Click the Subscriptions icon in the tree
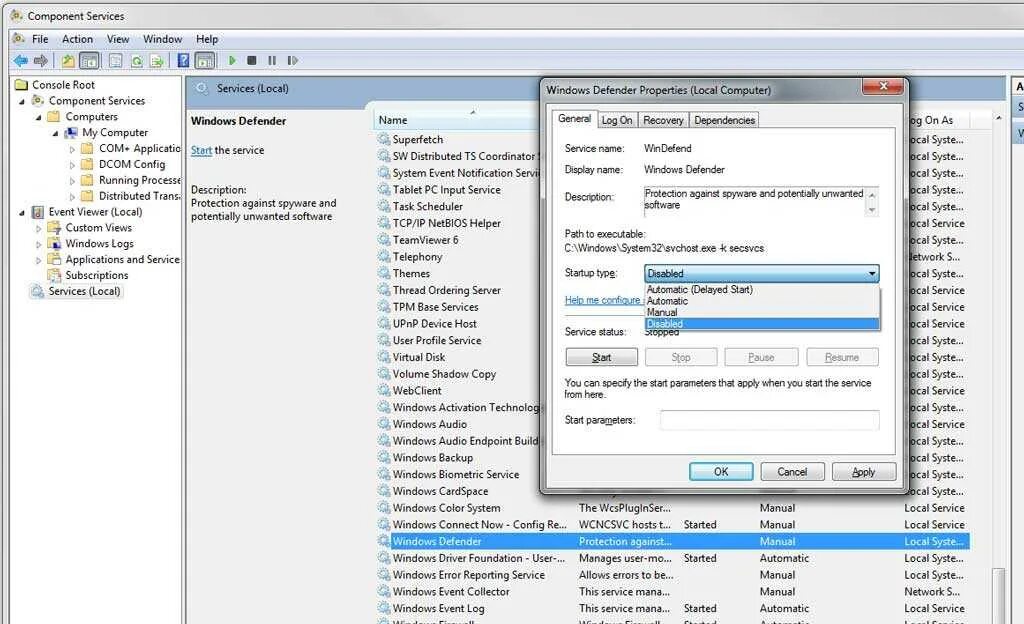Image resolution: width=1024 pixels, height=624 pixels. tap(54, 275)
